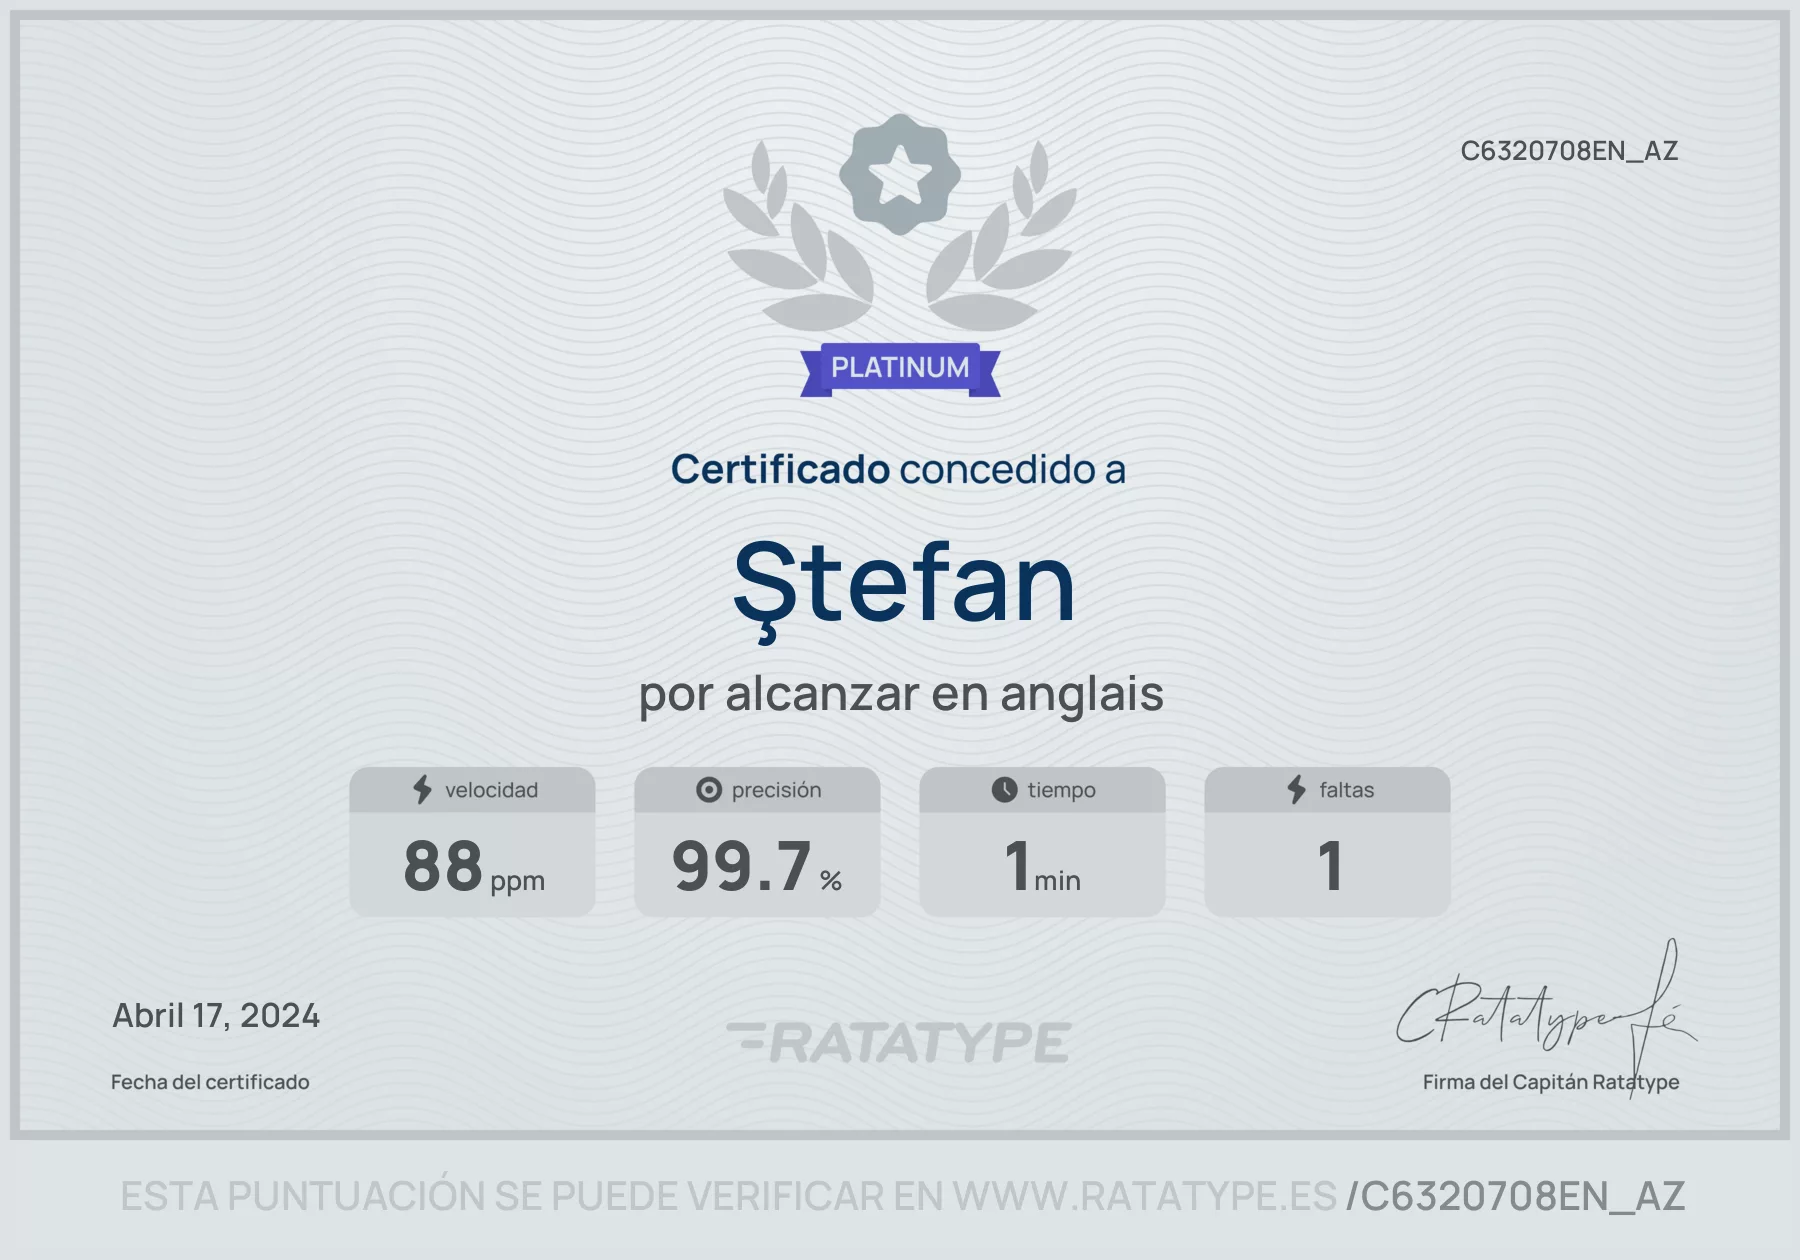Click the 'Certificado concedido a' heading

(898, 469)
